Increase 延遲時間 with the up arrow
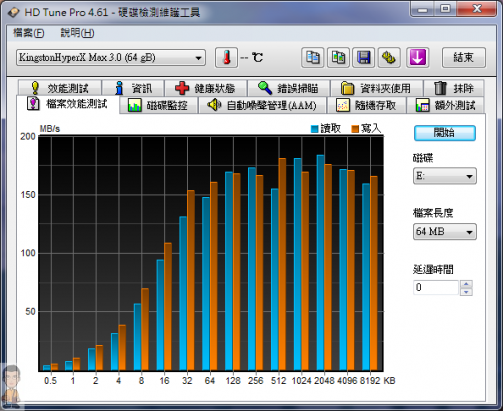503x411 pixels. pyautogui.click(x=466, y=284)
